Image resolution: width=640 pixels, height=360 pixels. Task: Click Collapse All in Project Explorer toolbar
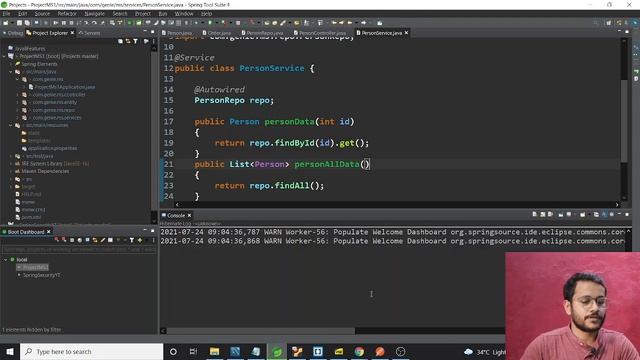120,41
